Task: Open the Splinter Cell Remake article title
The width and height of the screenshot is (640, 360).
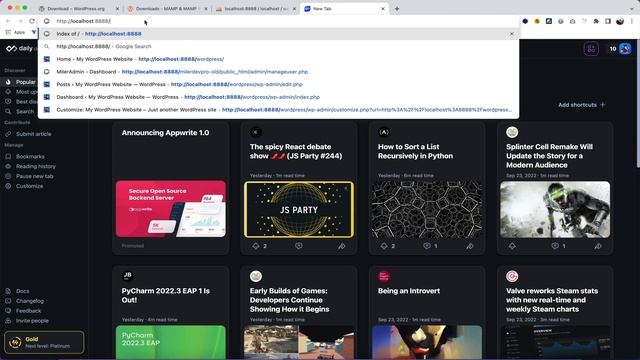Action: pyautogui.click(x=549, y=156)
